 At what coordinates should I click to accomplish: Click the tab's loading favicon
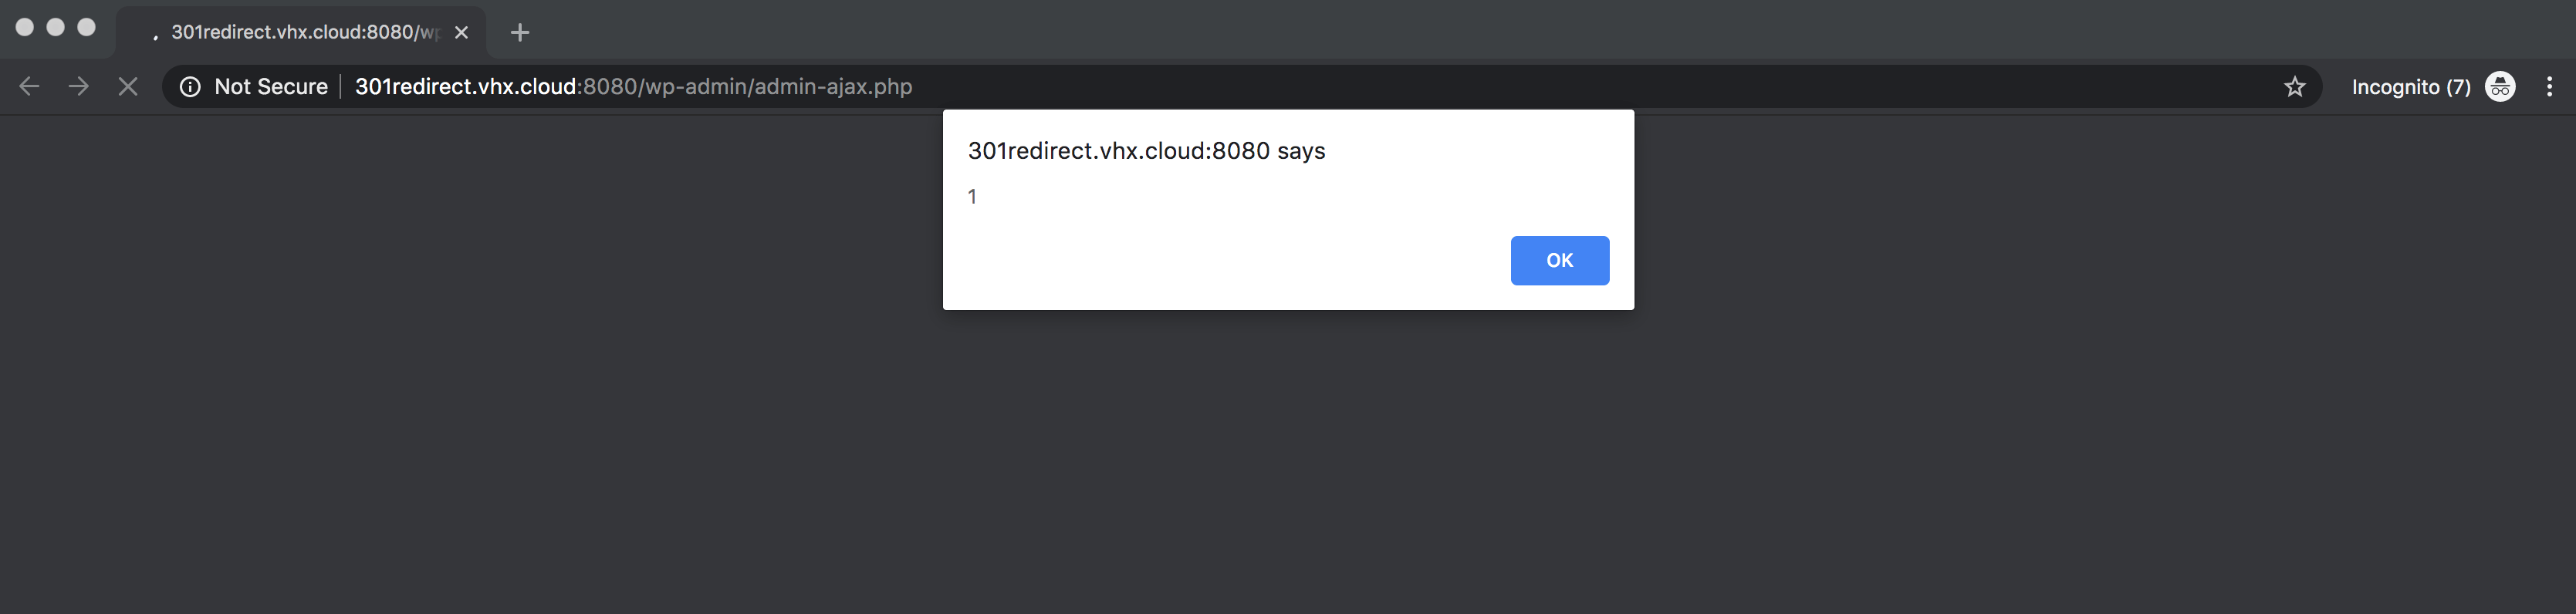pos(154,34)
